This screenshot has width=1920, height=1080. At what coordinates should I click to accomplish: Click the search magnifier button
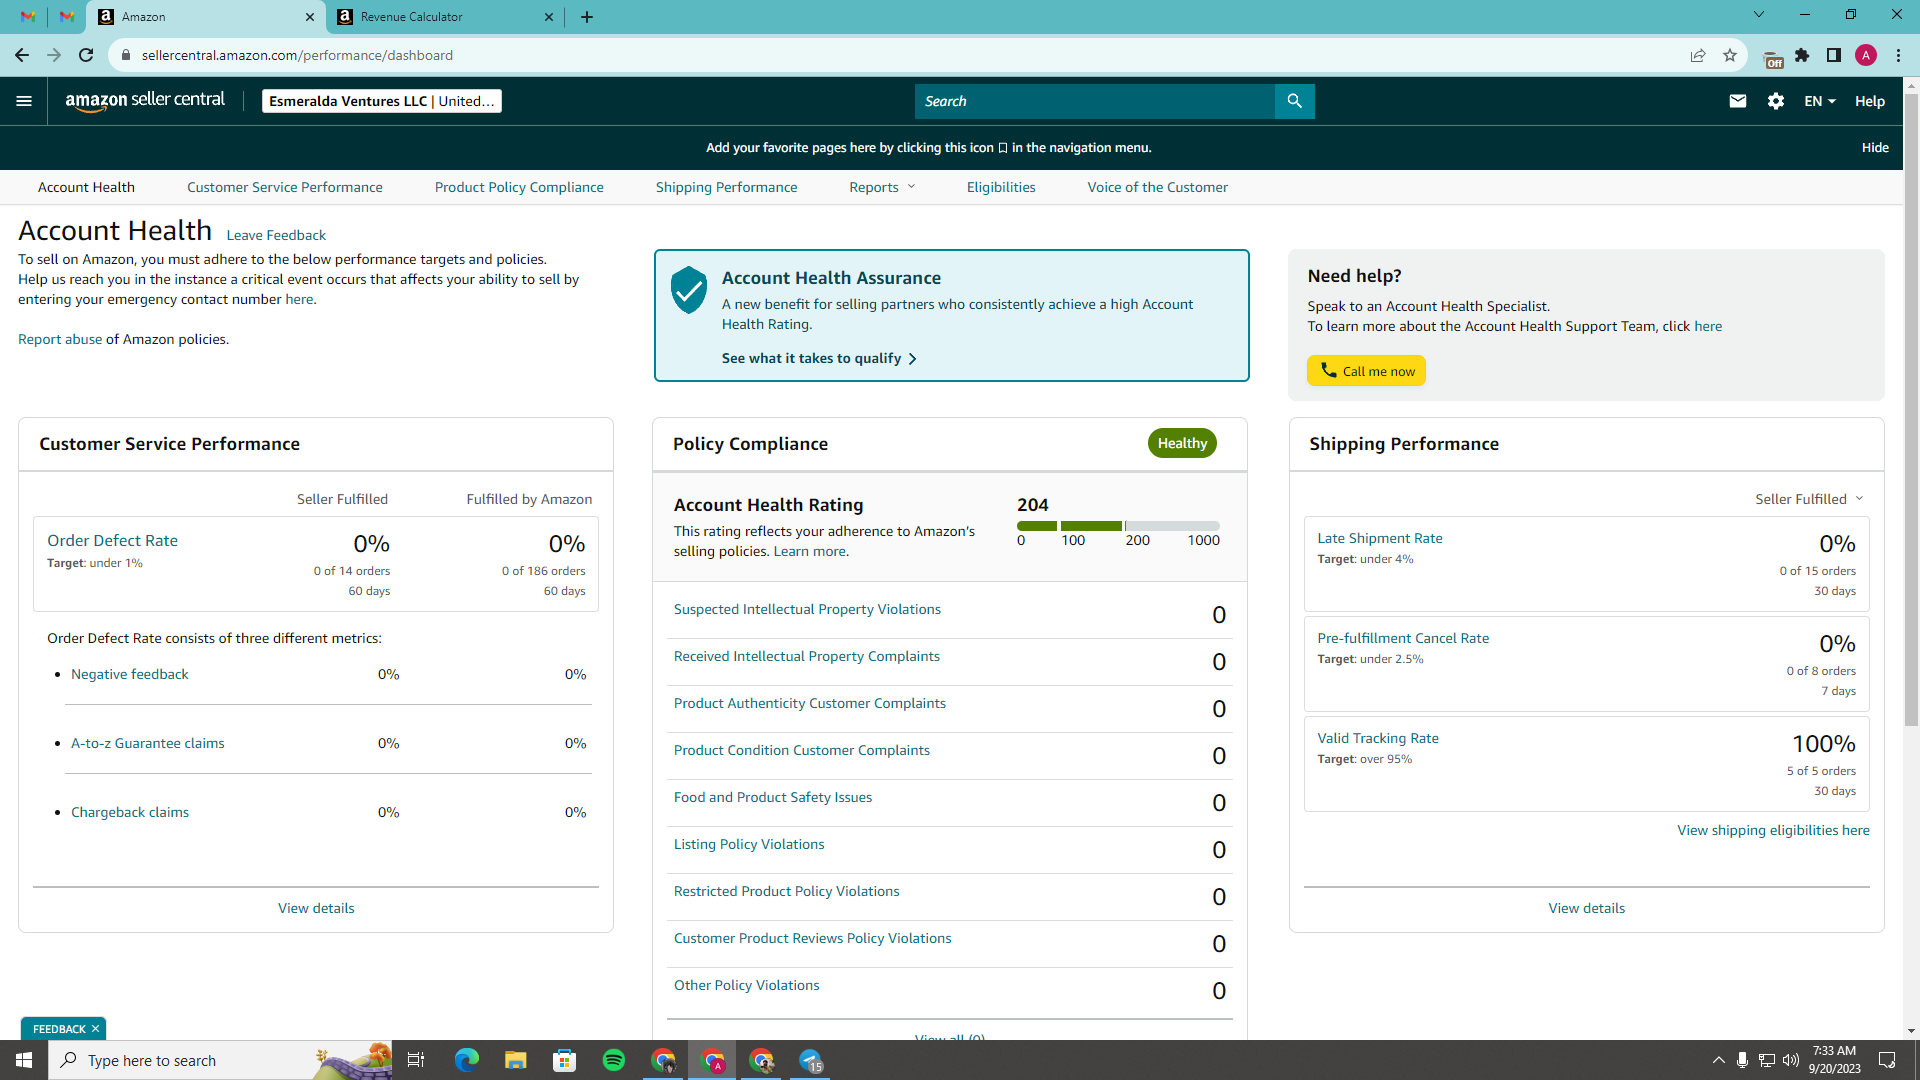(x=1294, y=101)
